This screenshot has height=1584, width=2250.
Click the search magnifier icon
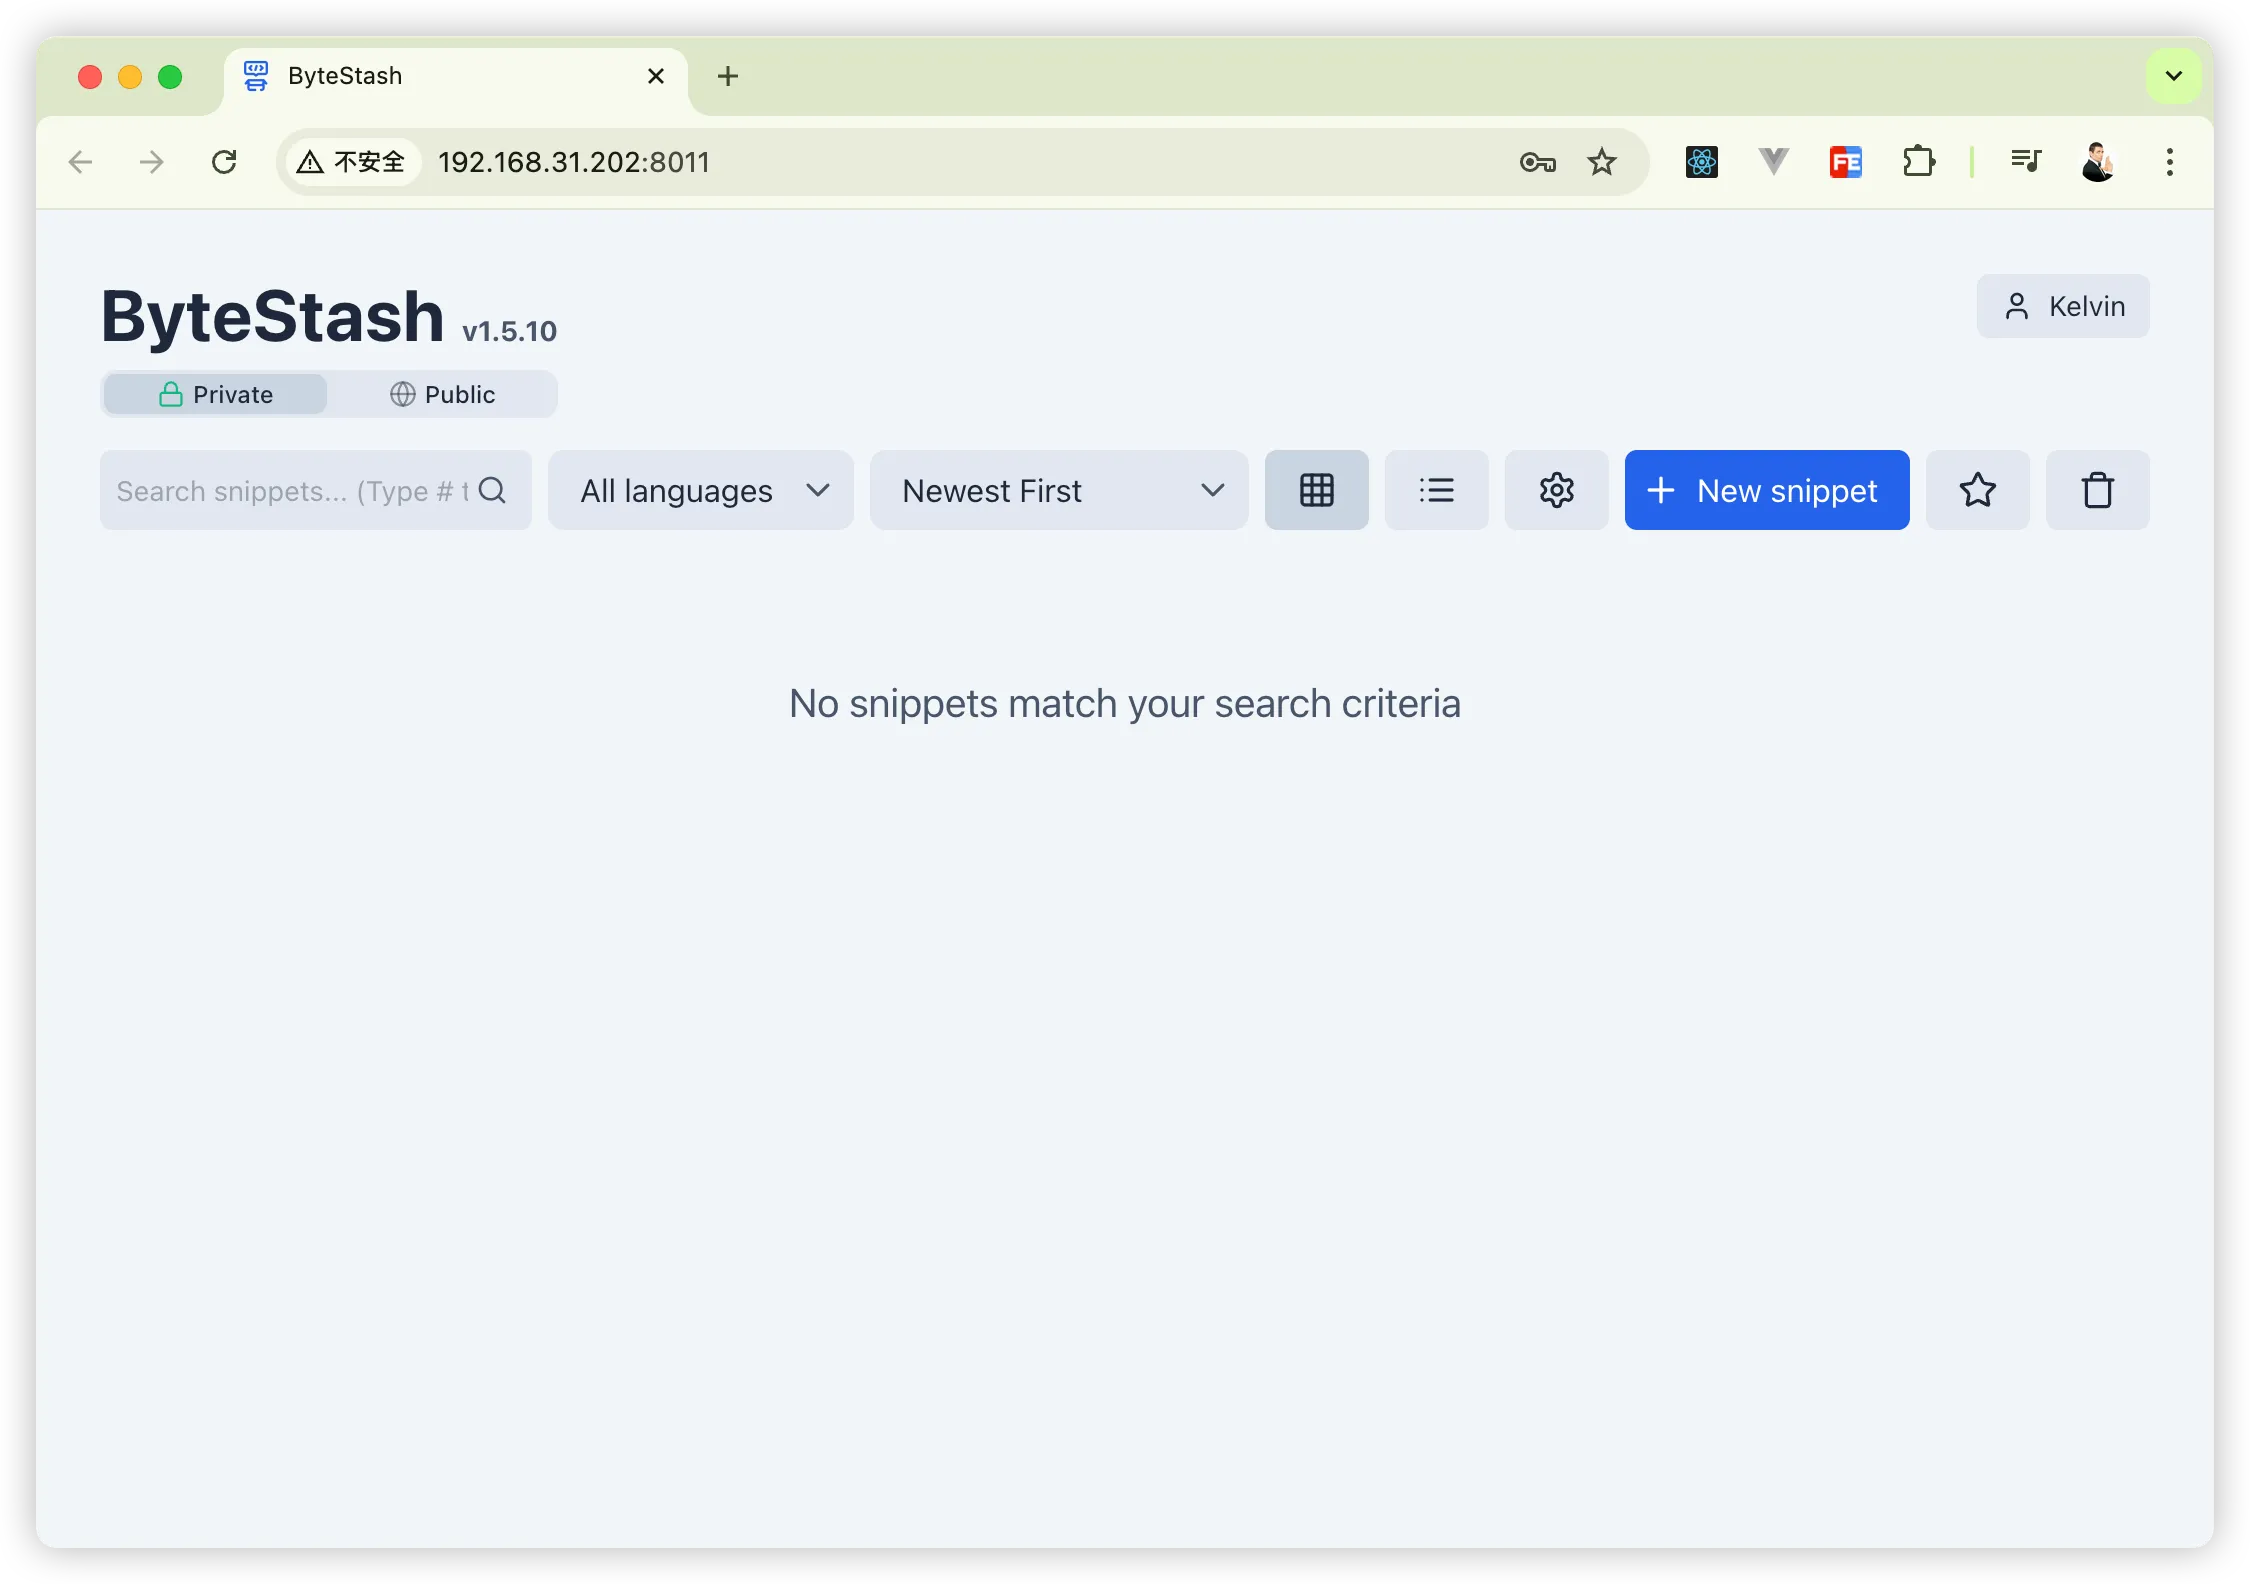492,490
